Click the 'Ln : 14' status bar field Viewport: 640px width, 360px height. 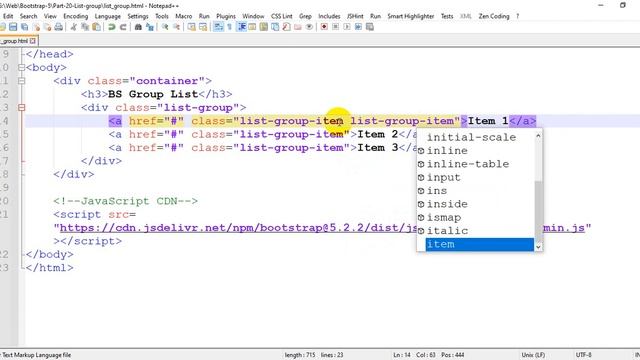(402, 355)
